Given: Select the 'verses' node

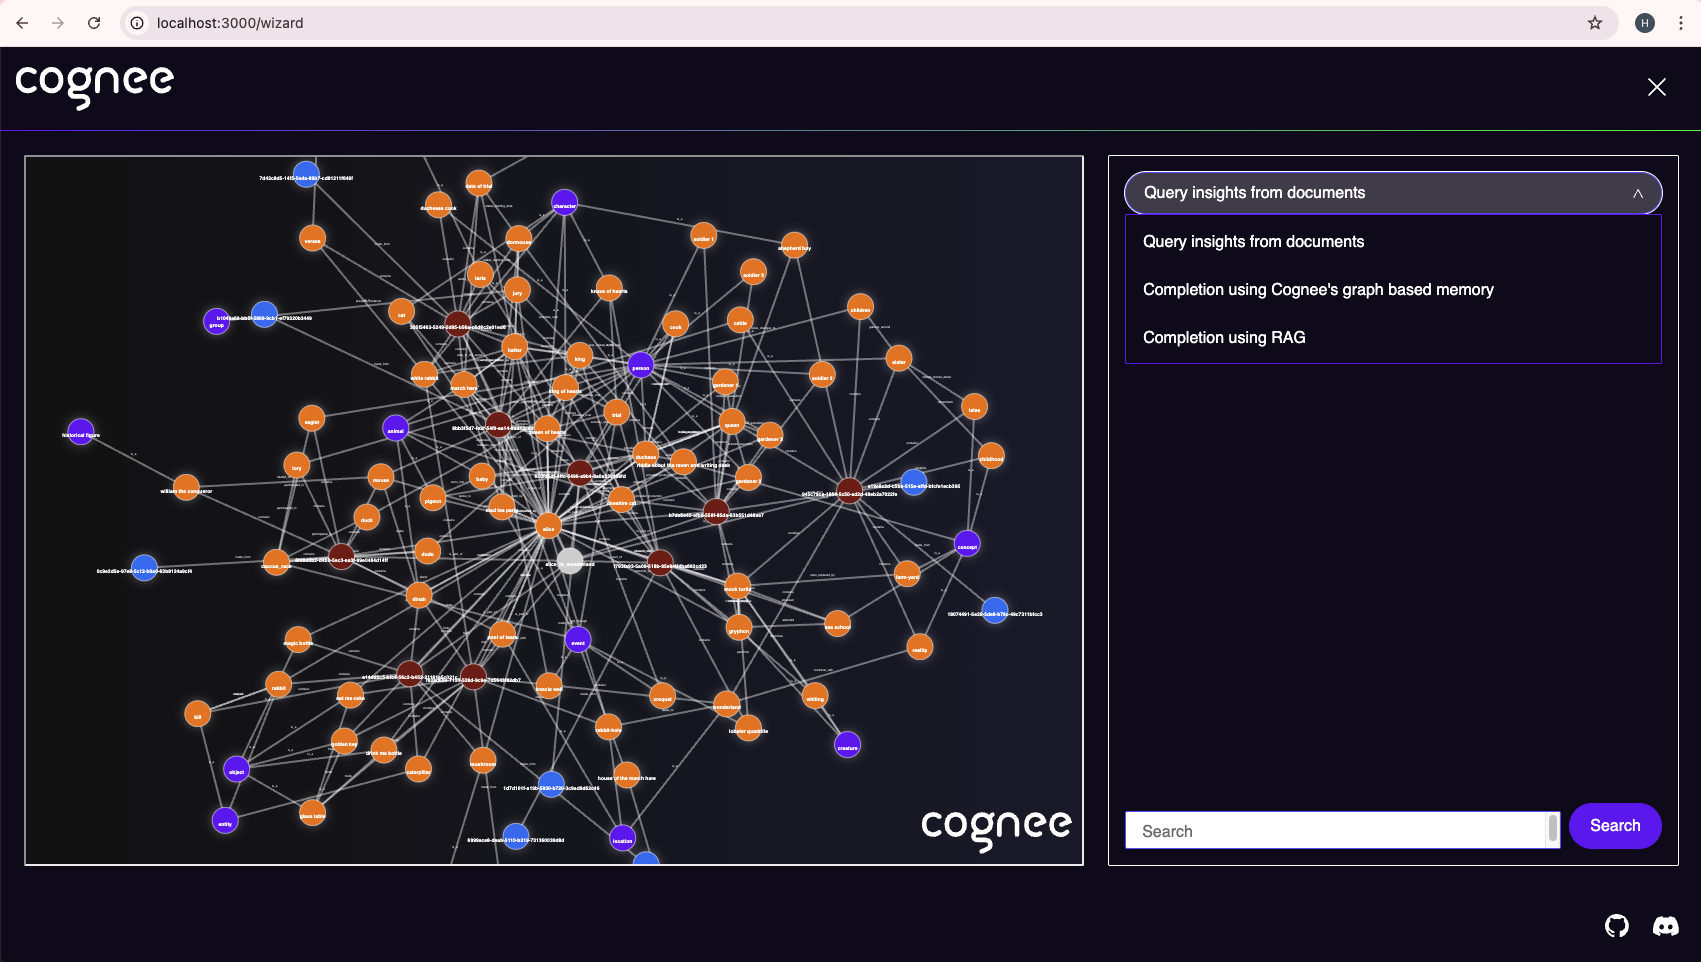Looking at the screenshot, I should [x=313, y=238].
